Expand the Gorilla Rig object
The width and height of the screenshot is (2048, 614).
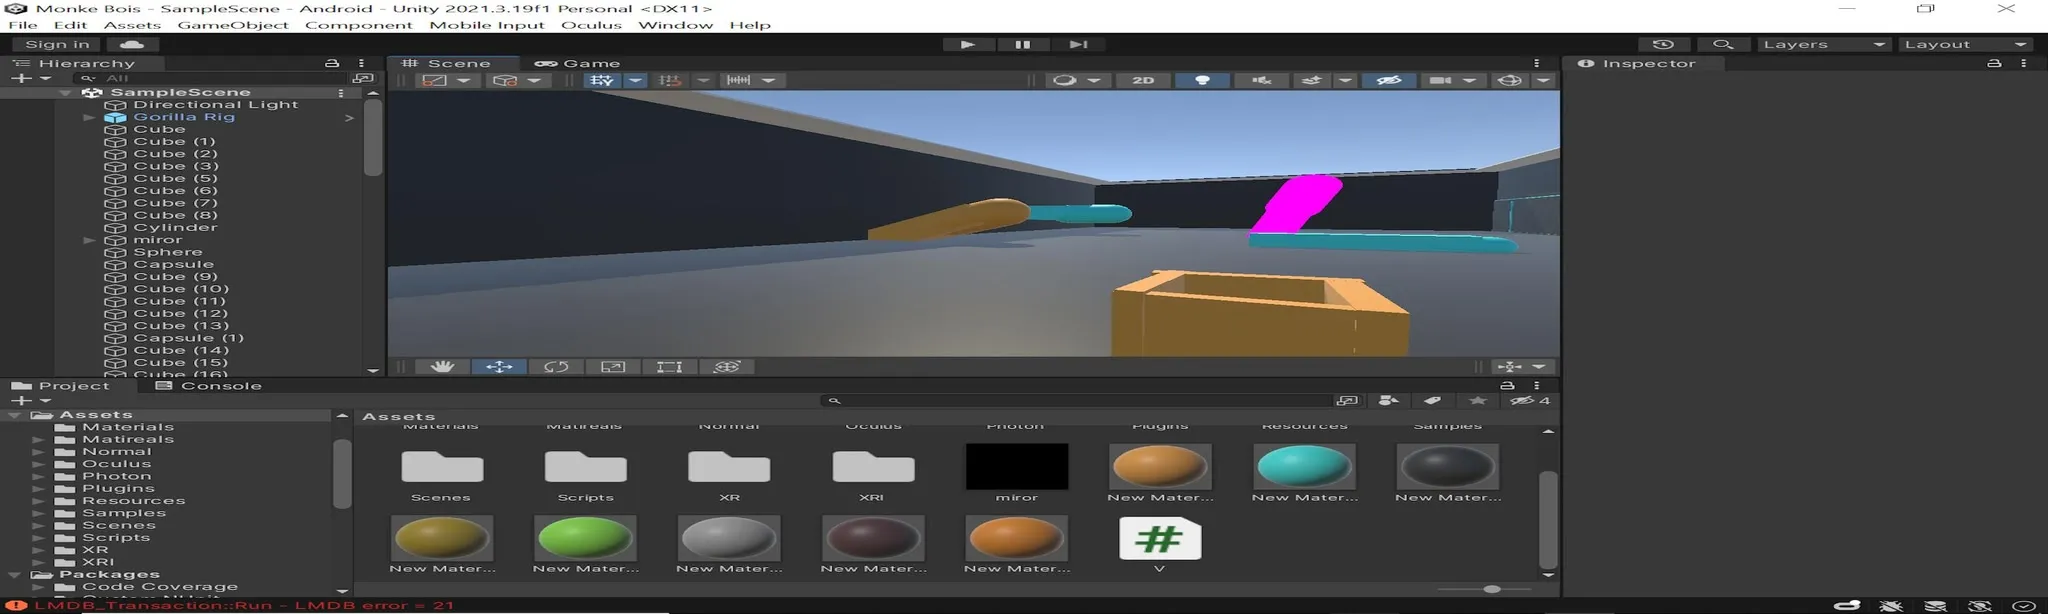89,117
